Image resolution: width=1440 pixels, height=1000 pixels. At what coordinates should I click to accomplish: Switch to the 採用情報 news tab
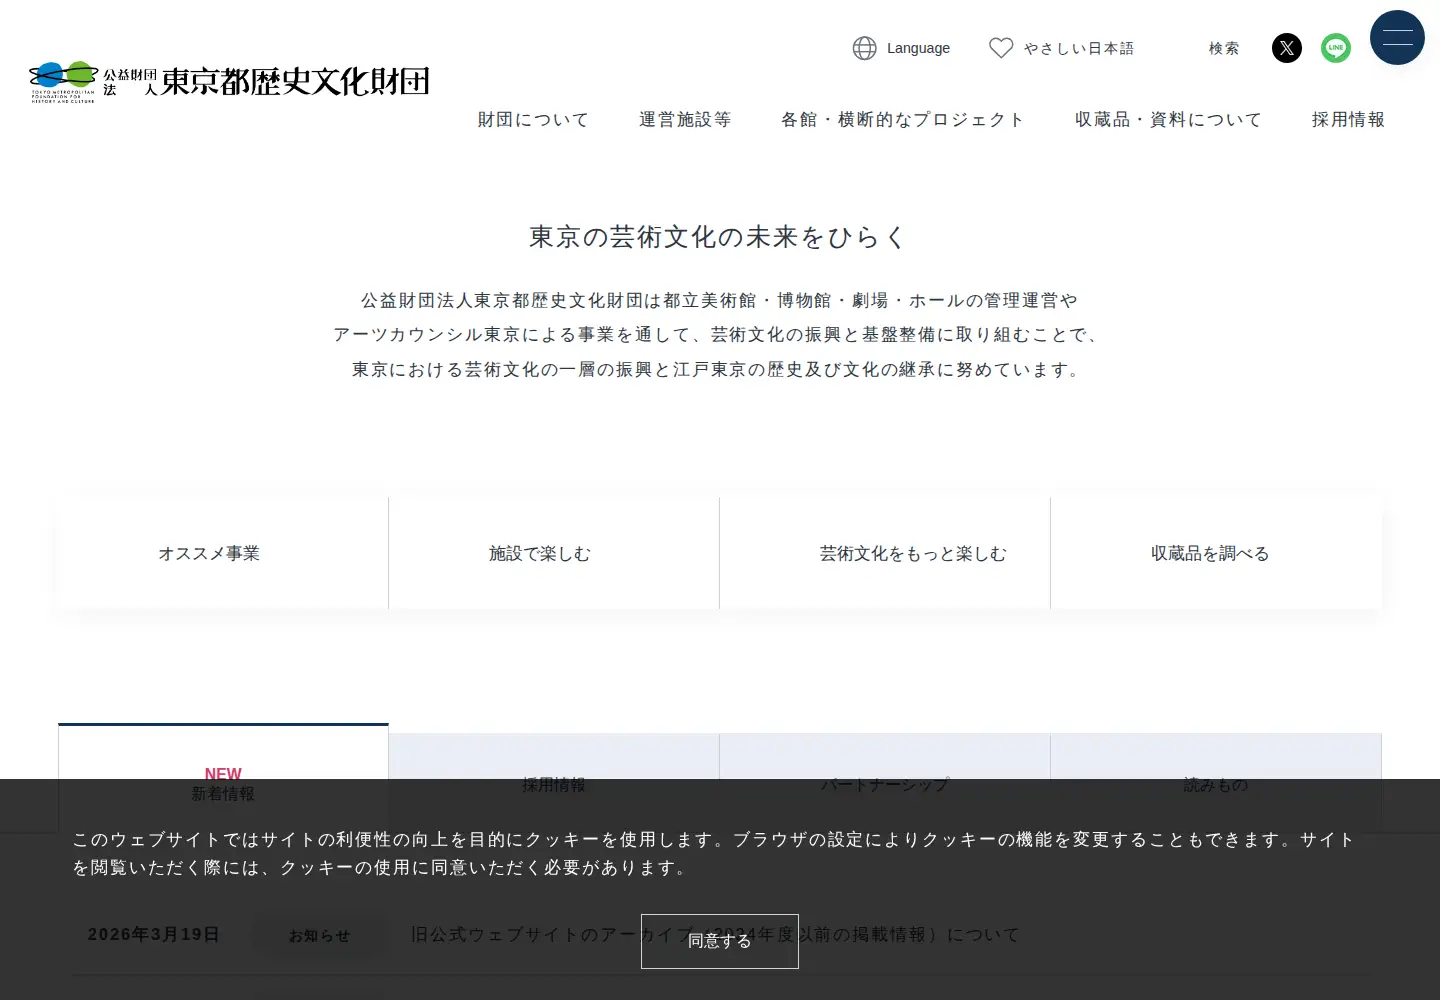tap(554, 784)
